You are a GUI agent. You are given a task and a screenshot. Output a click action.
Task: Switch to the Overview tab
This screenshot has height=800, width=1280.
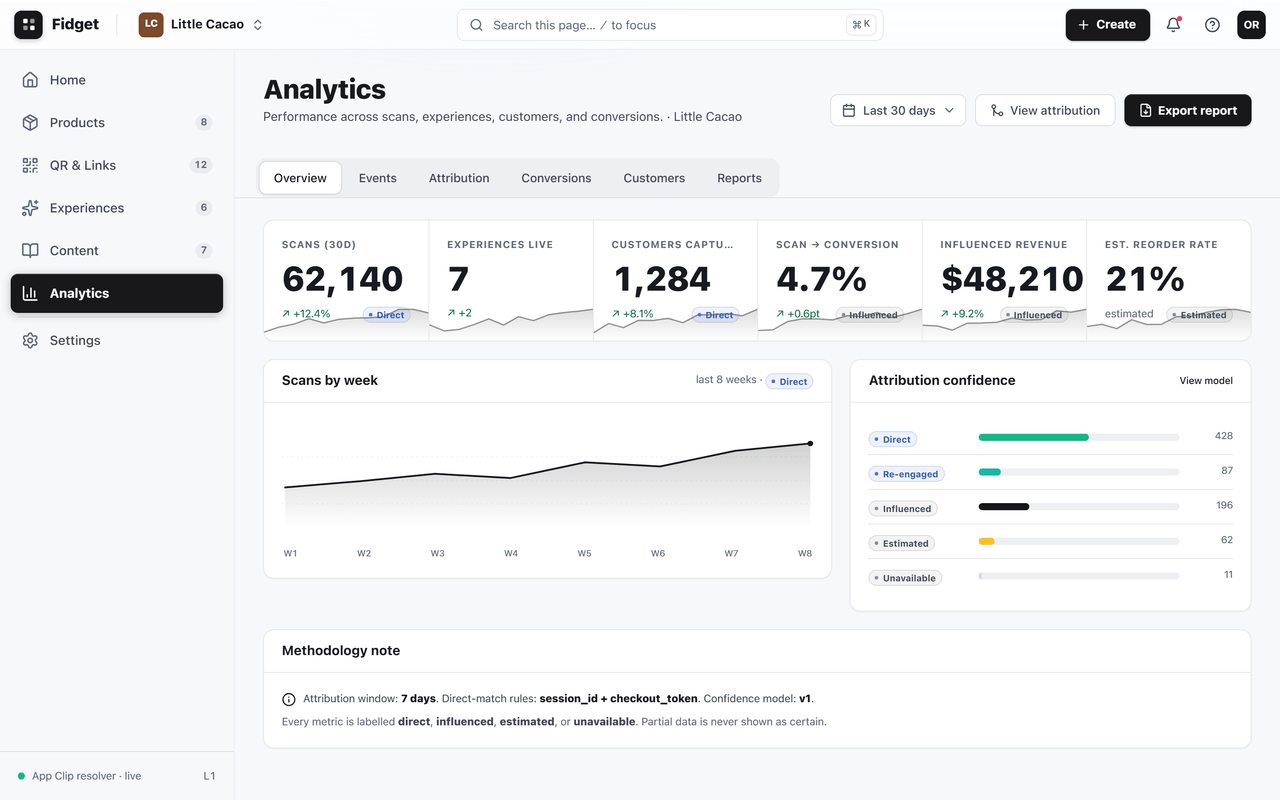[300, 178]
